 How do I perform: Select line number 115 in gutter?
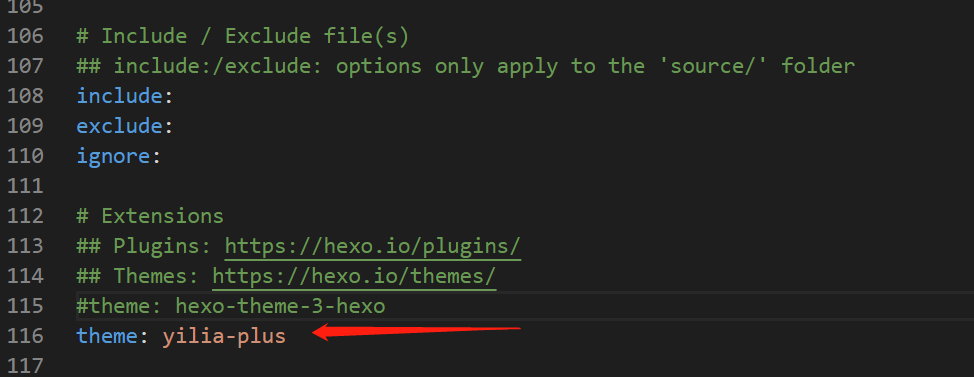[x=25, y=306]
